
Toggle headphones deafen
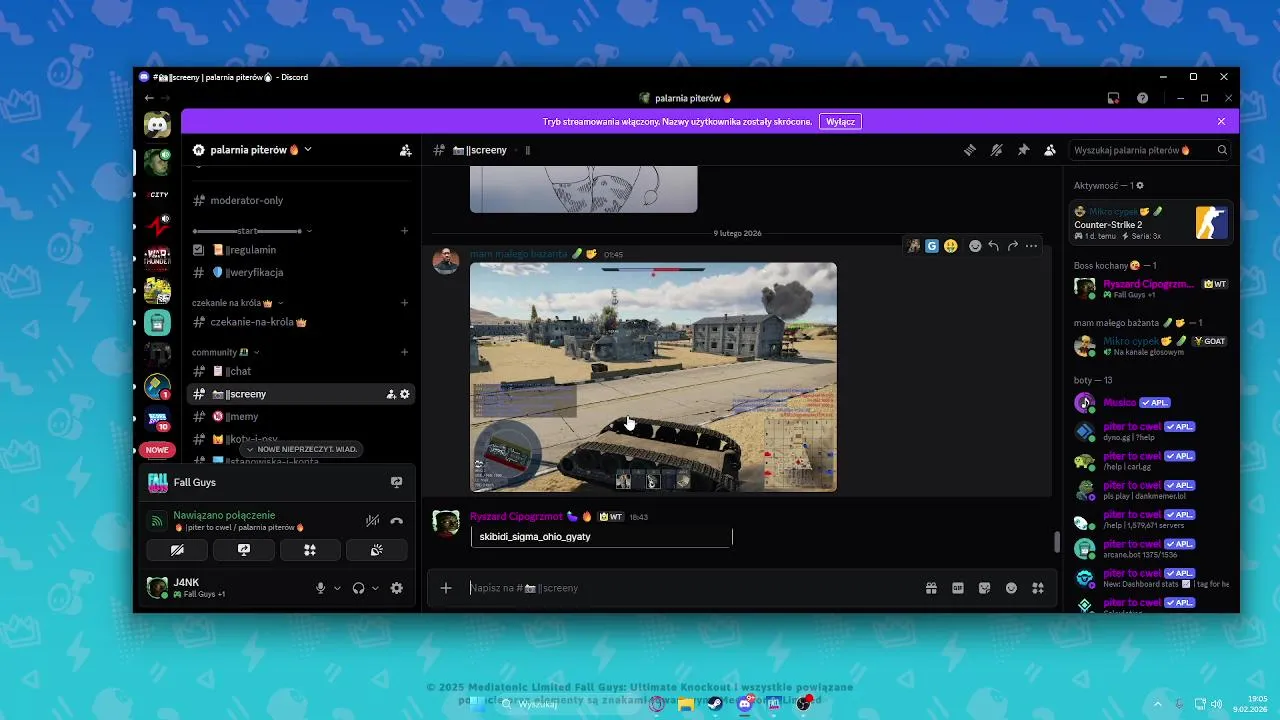tap(358, 588)
